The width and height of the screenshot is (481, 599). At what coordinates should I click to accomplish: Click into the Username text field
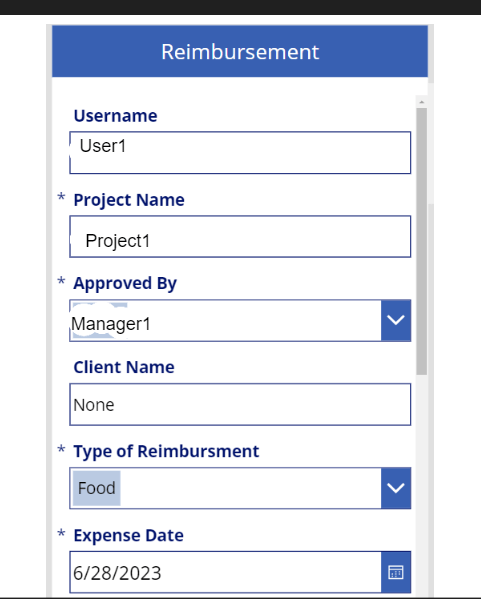coord(240,152)
